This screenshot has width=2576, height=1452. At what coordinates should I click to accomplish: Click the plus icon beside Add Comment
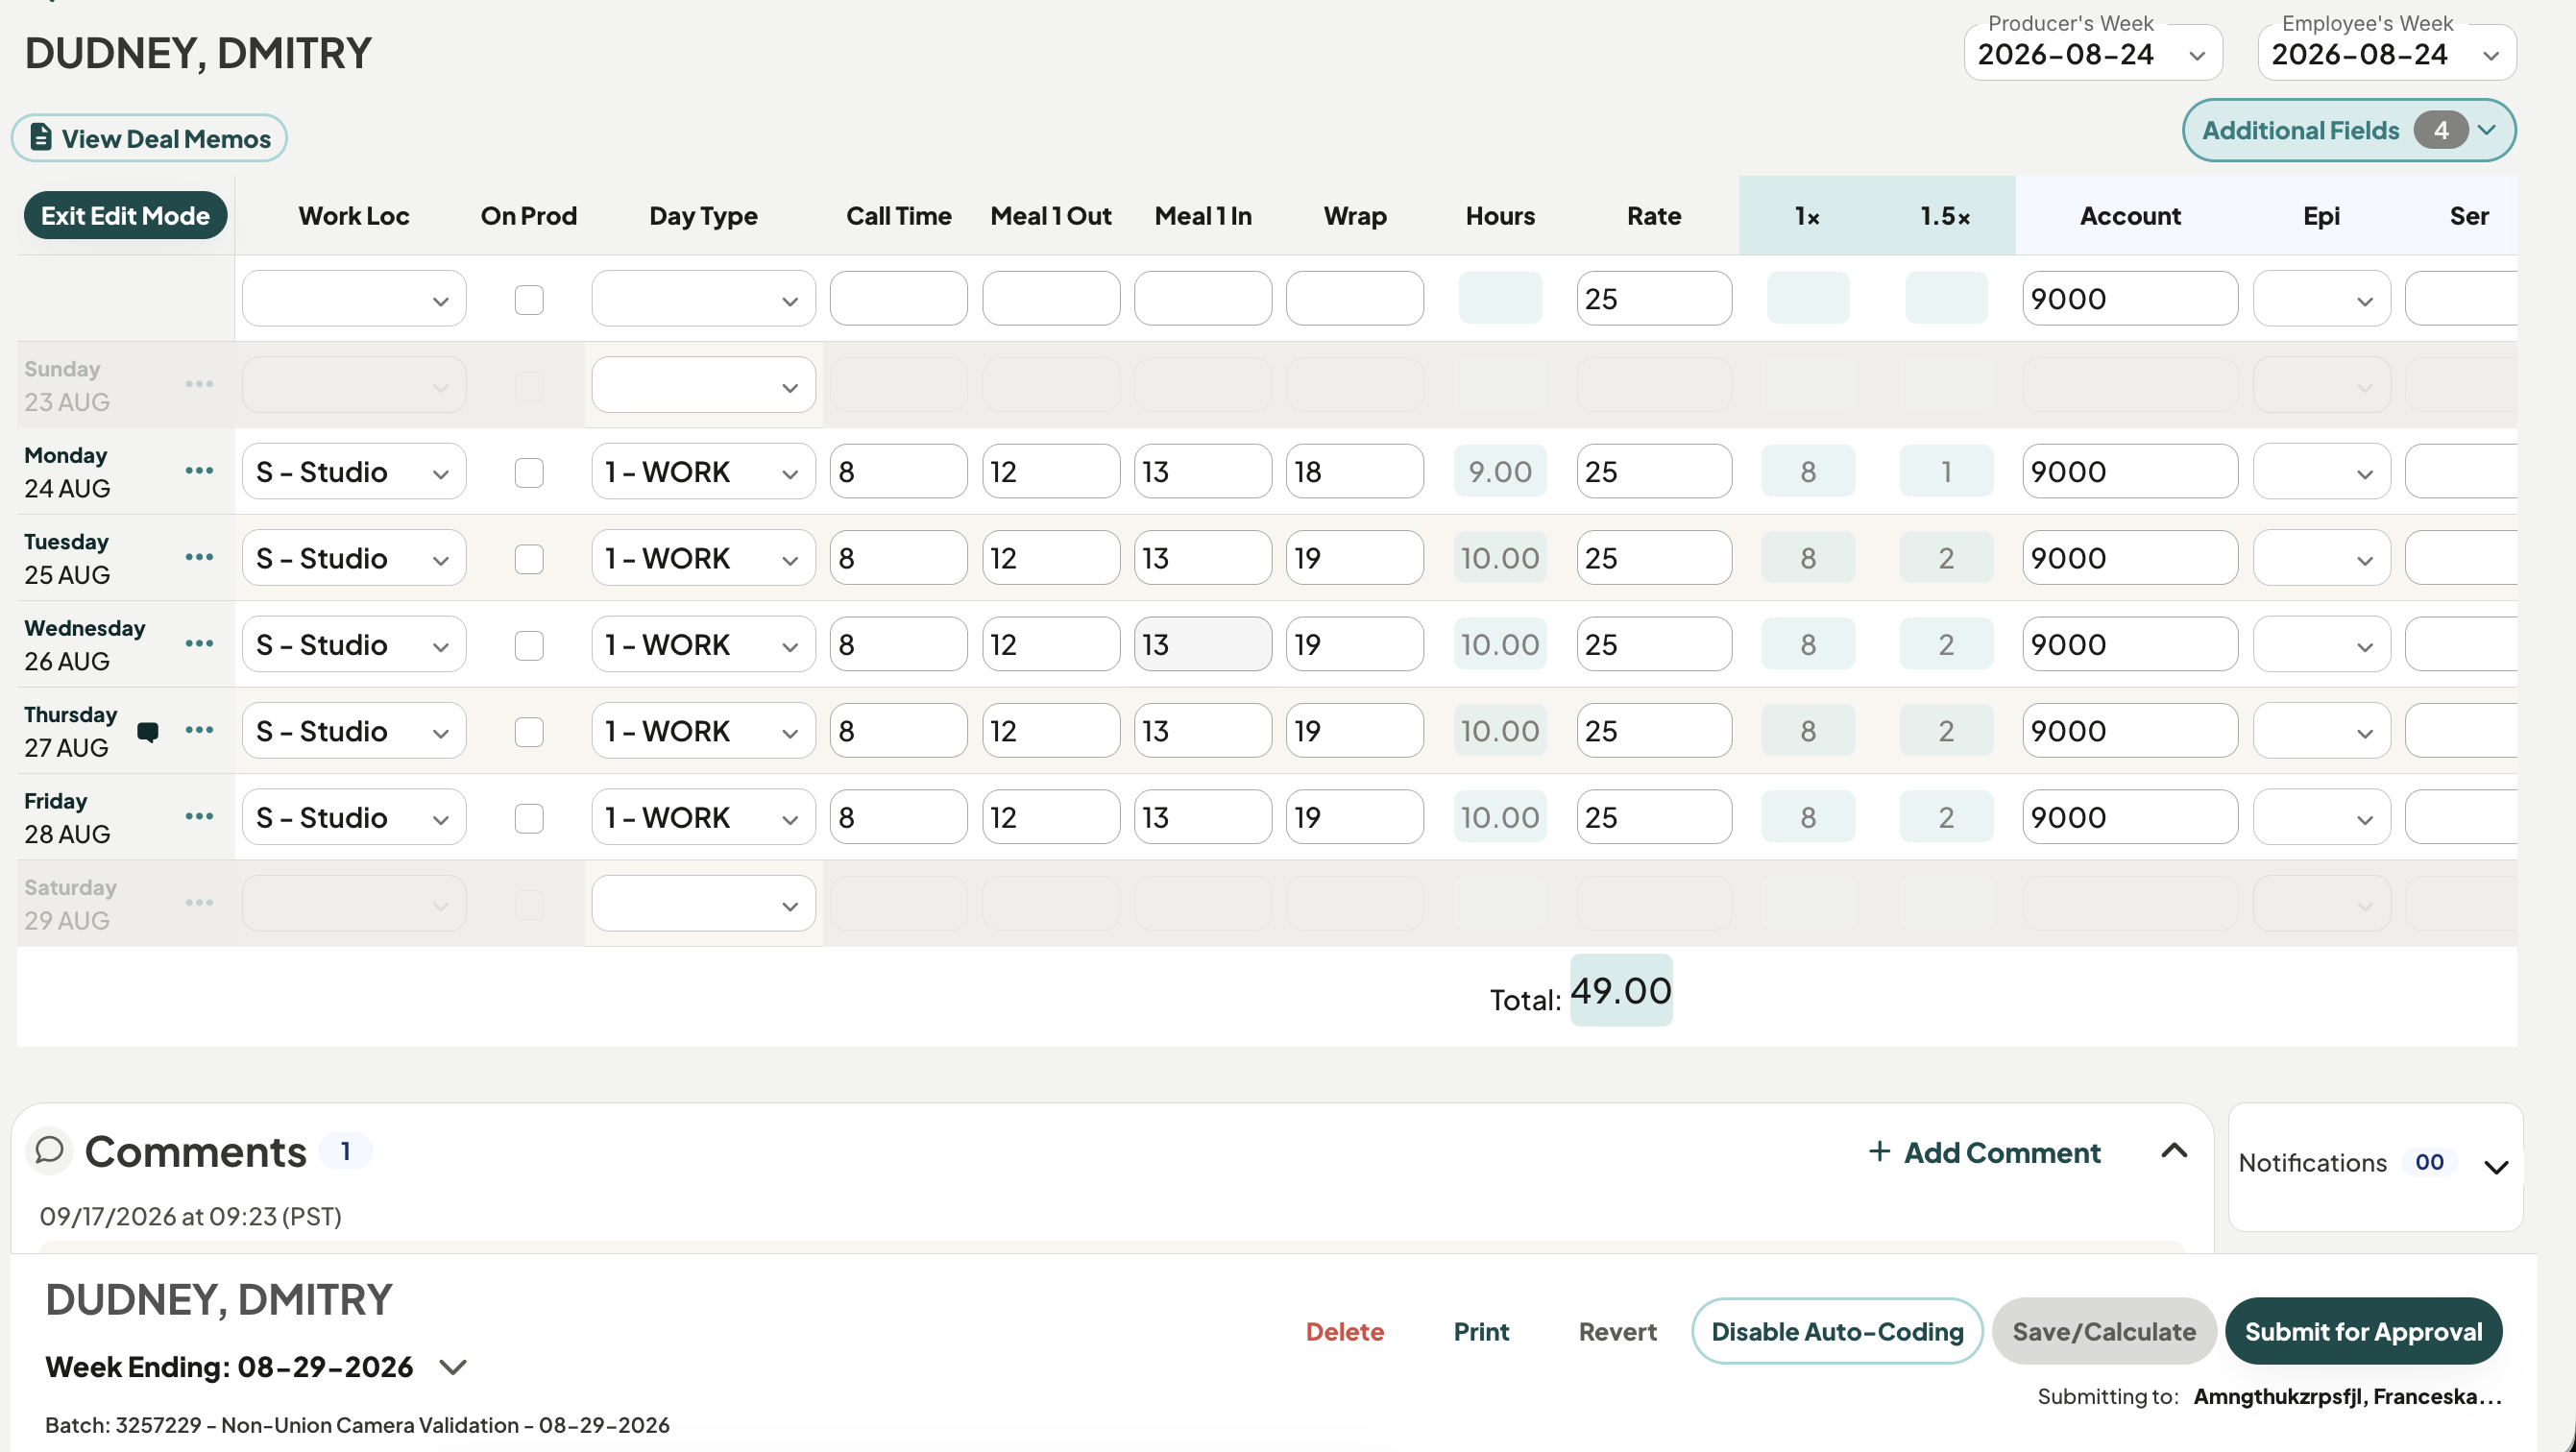click(x=1879, y=1151)
